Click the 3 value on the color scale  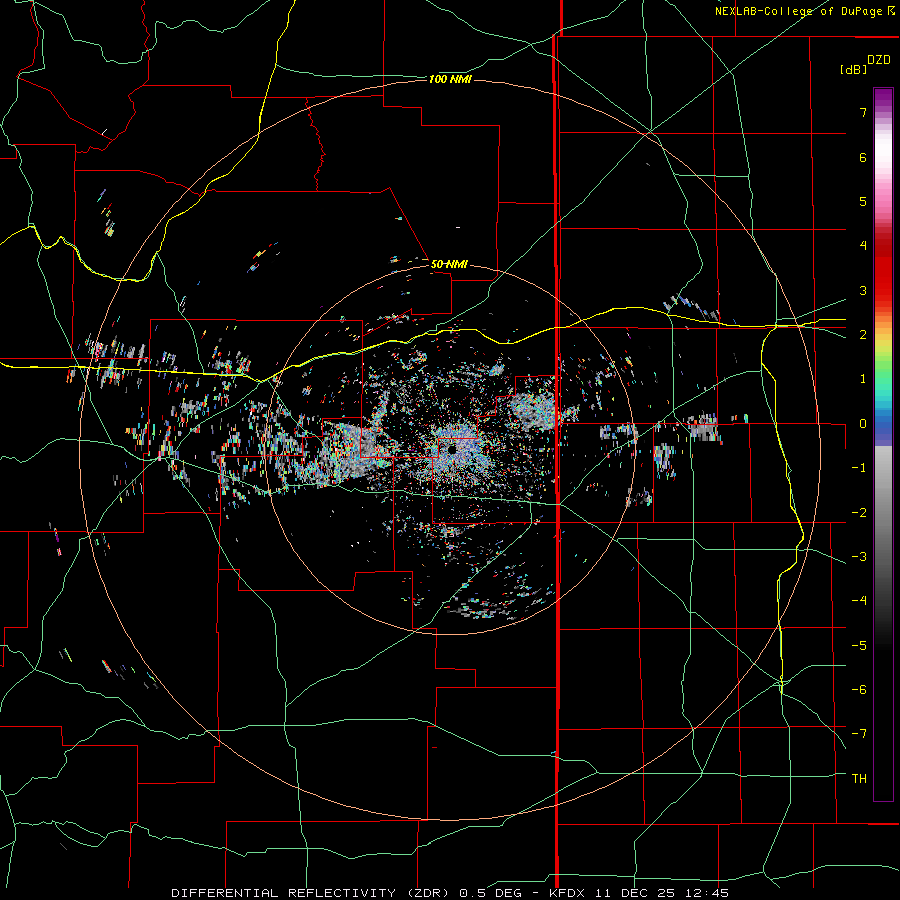tap(863, 290)
